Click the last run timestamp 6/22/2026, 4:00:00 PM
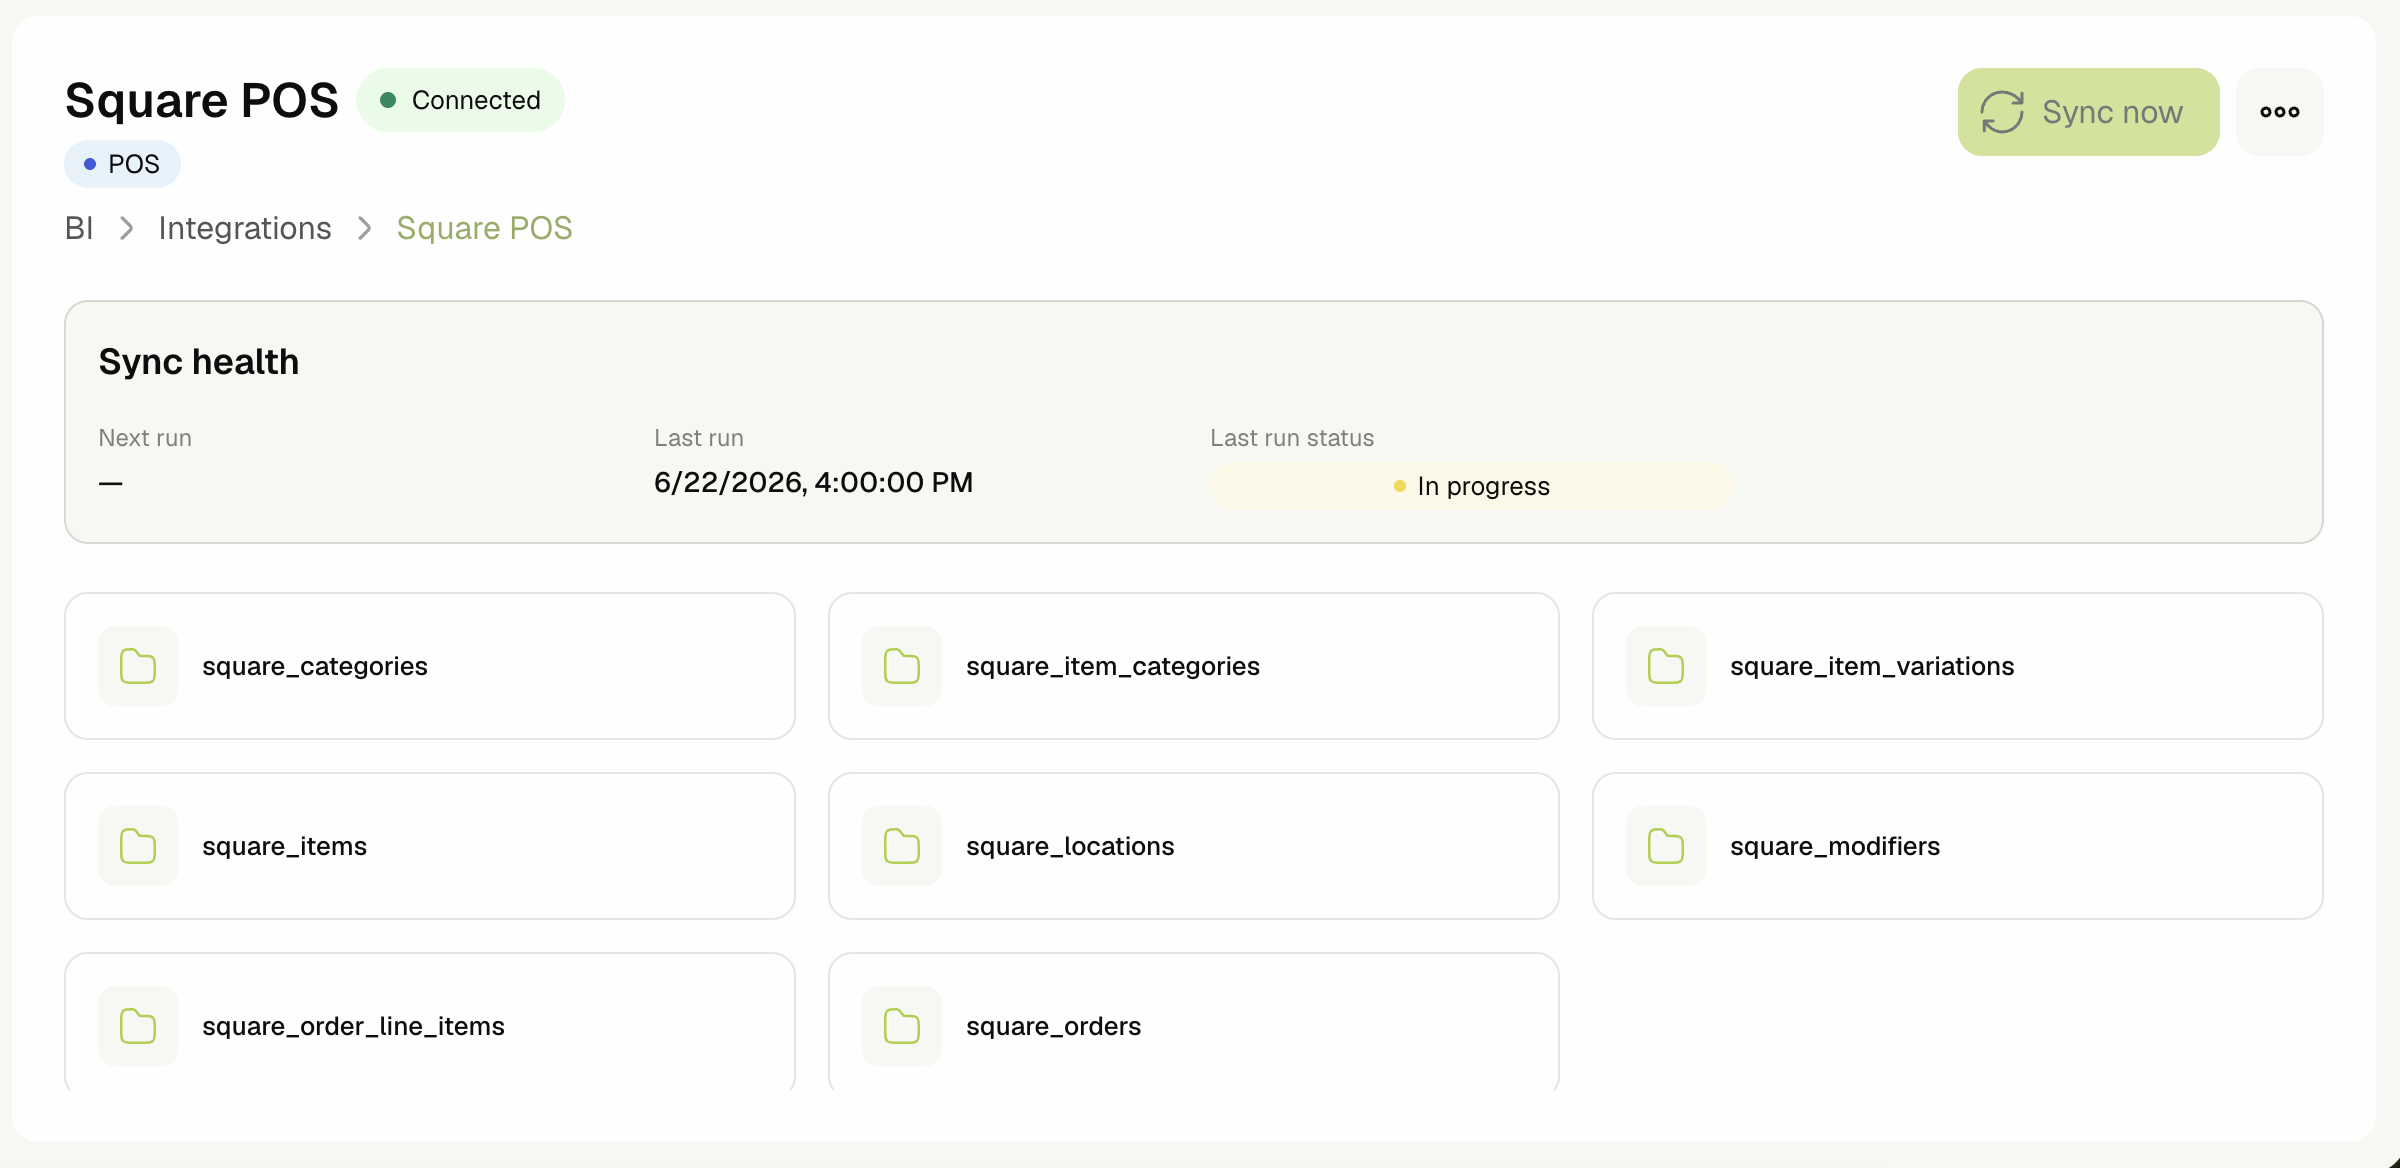Screen dimensions: 2400x1168 (x=813, y=483)
